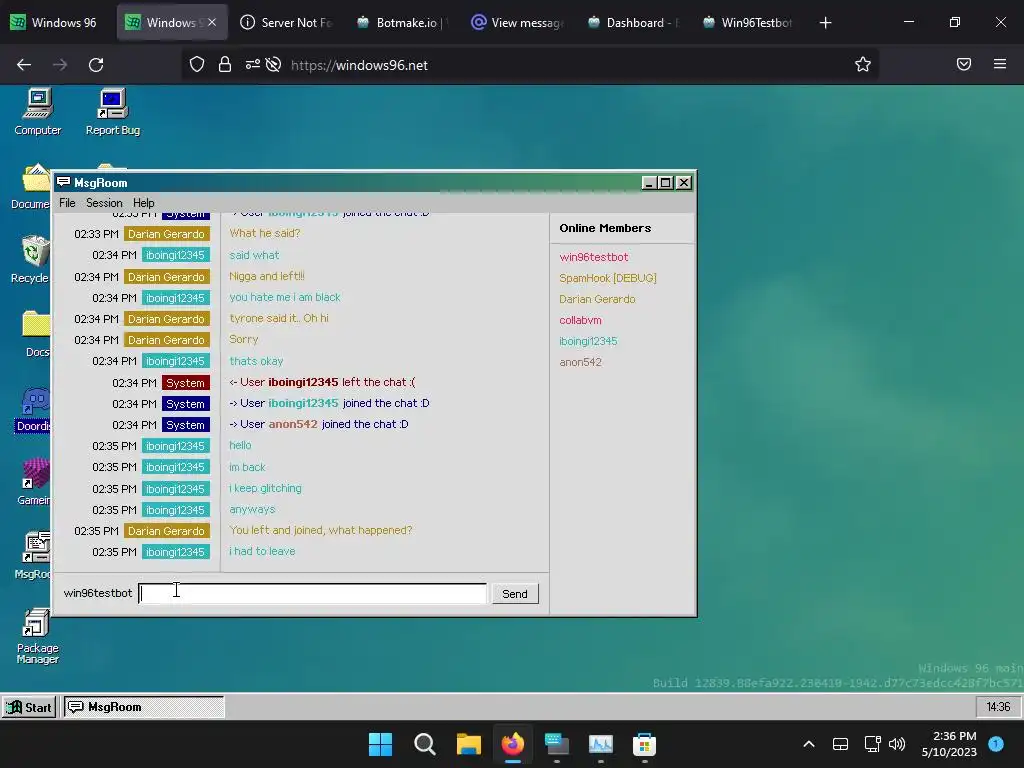Open the Package Manager desktop icon
Screen dimensions: 1024x768
point(37,635)
